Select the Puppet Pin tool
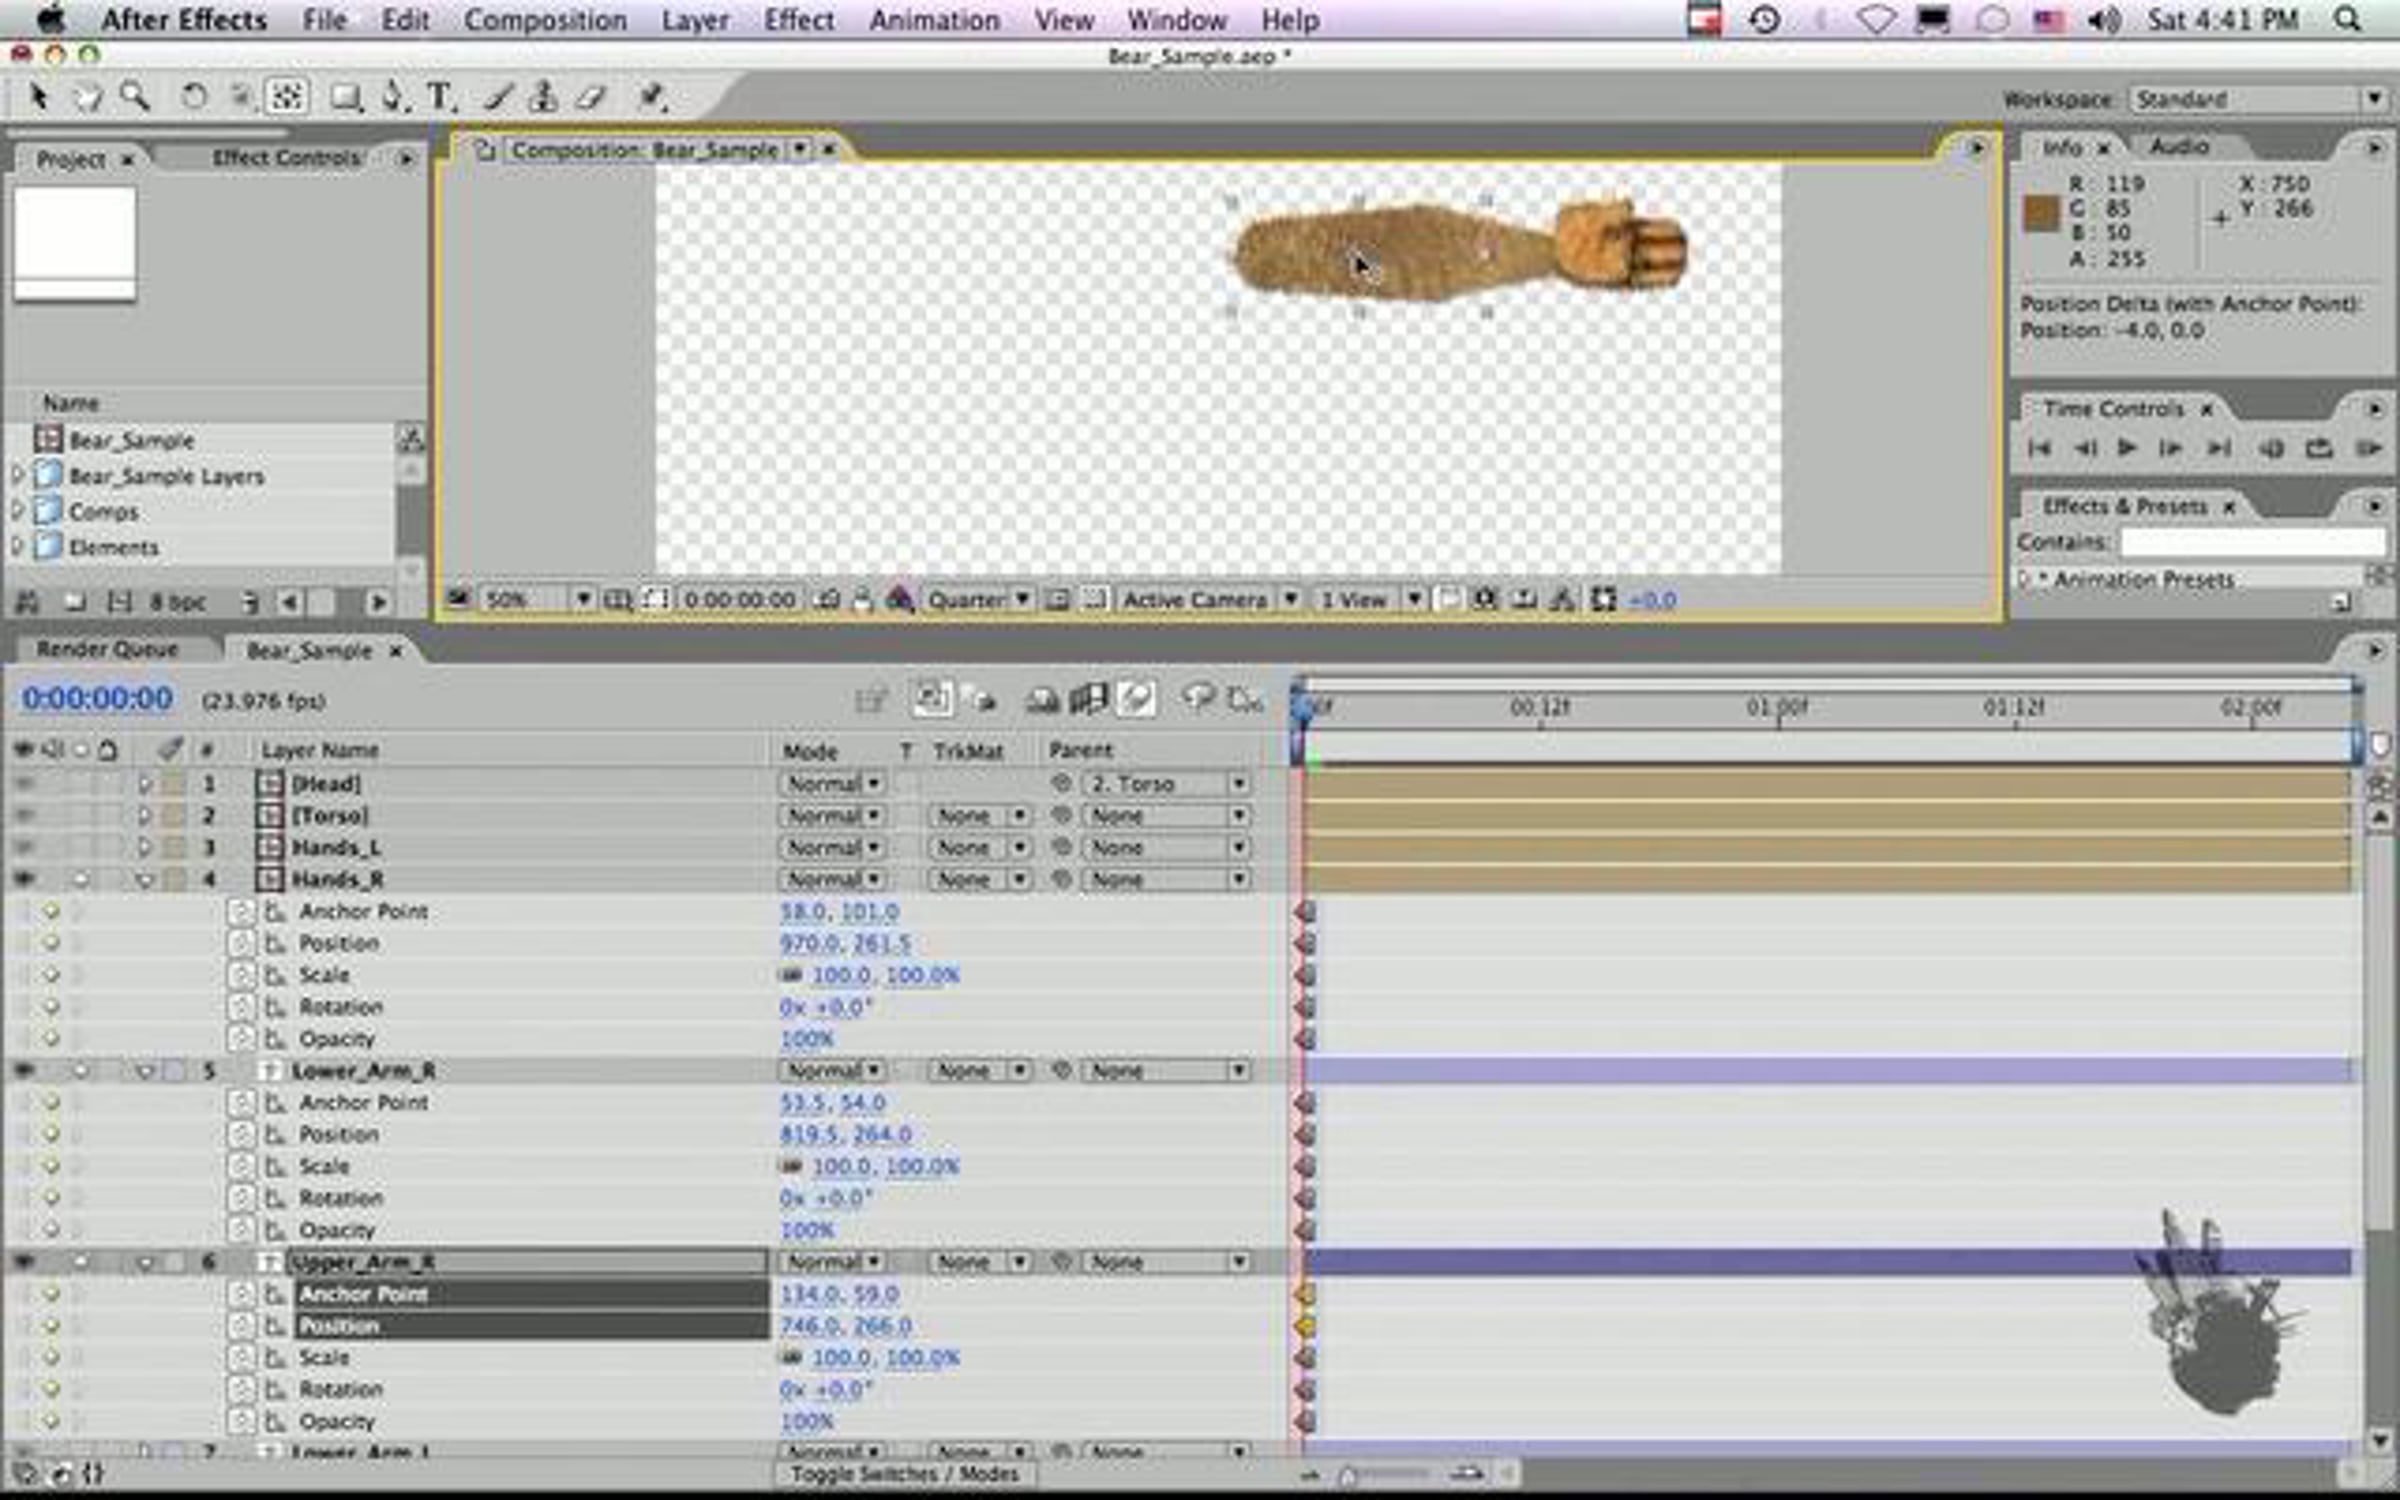 point(652,97)
